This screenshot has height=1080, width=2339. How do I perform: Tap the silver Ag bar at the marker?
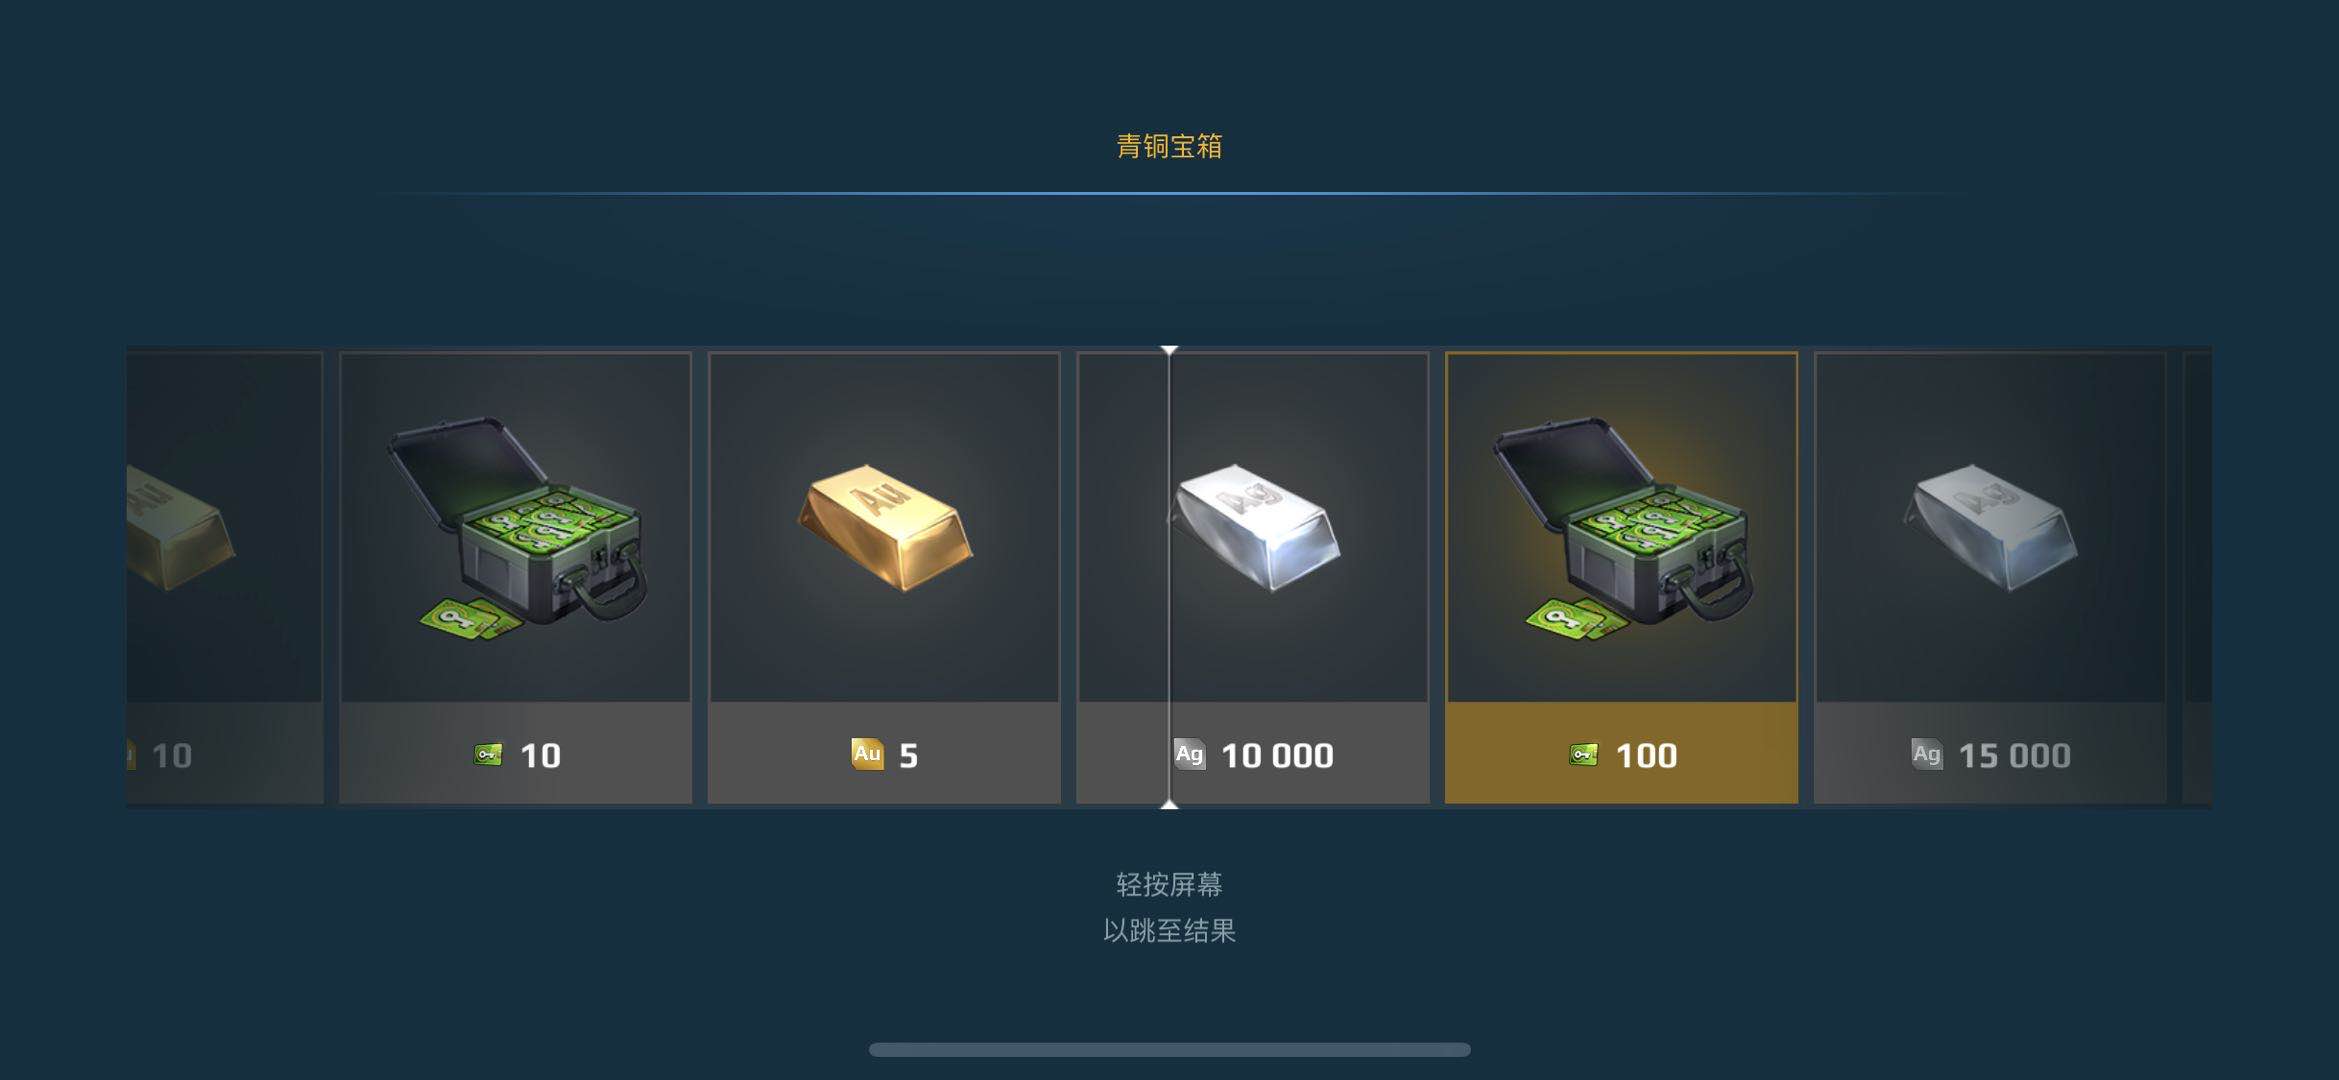pos(1255,526)
